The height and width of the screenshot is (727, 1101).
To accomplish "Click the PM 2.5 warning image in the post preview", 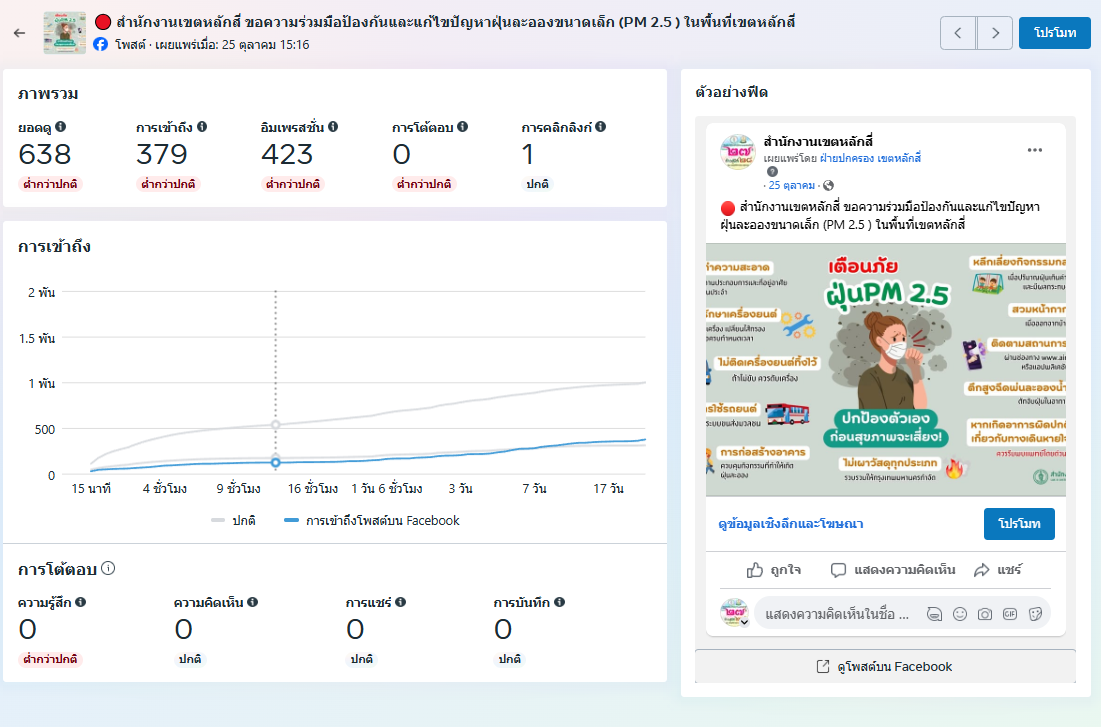I will [885, 369].
